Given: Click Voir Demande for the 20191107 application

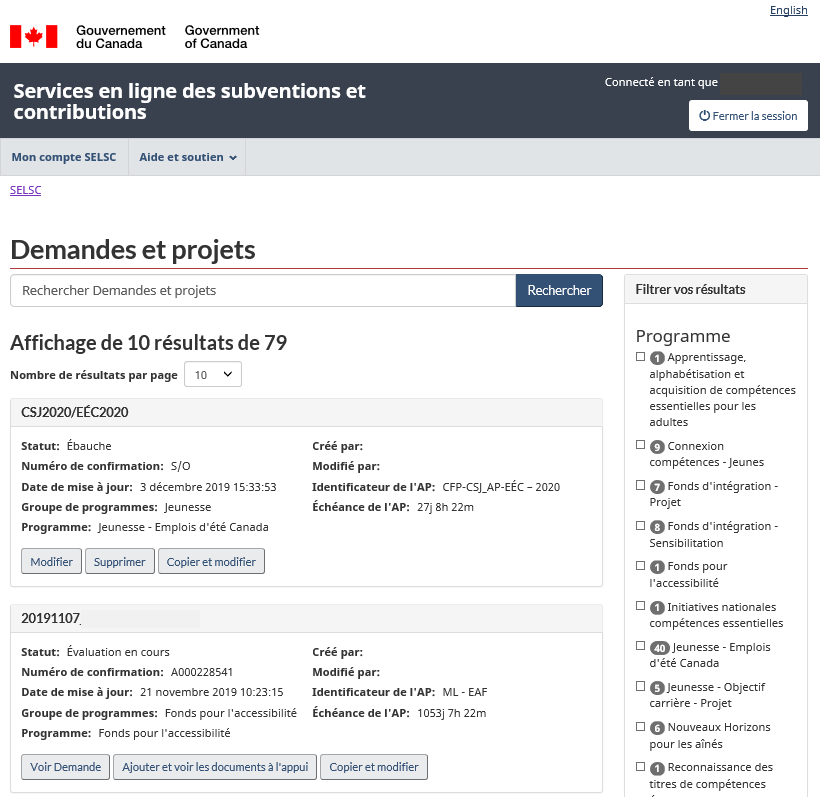Looking at the screenshot, I should tap(65, 767).
